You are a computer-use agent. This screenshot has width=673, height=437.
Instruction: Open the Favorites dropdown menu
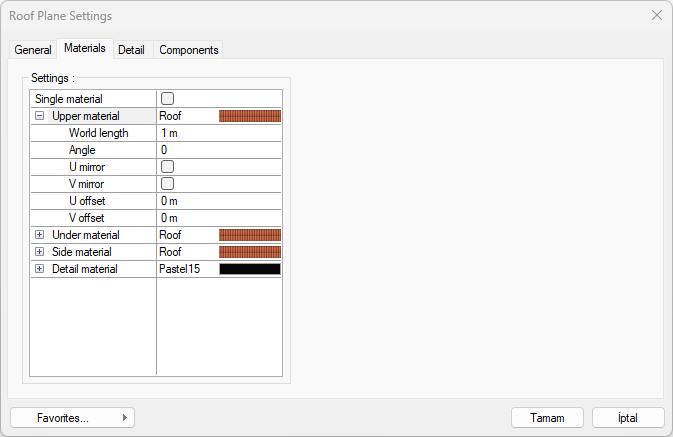click(x=72, y=418)
